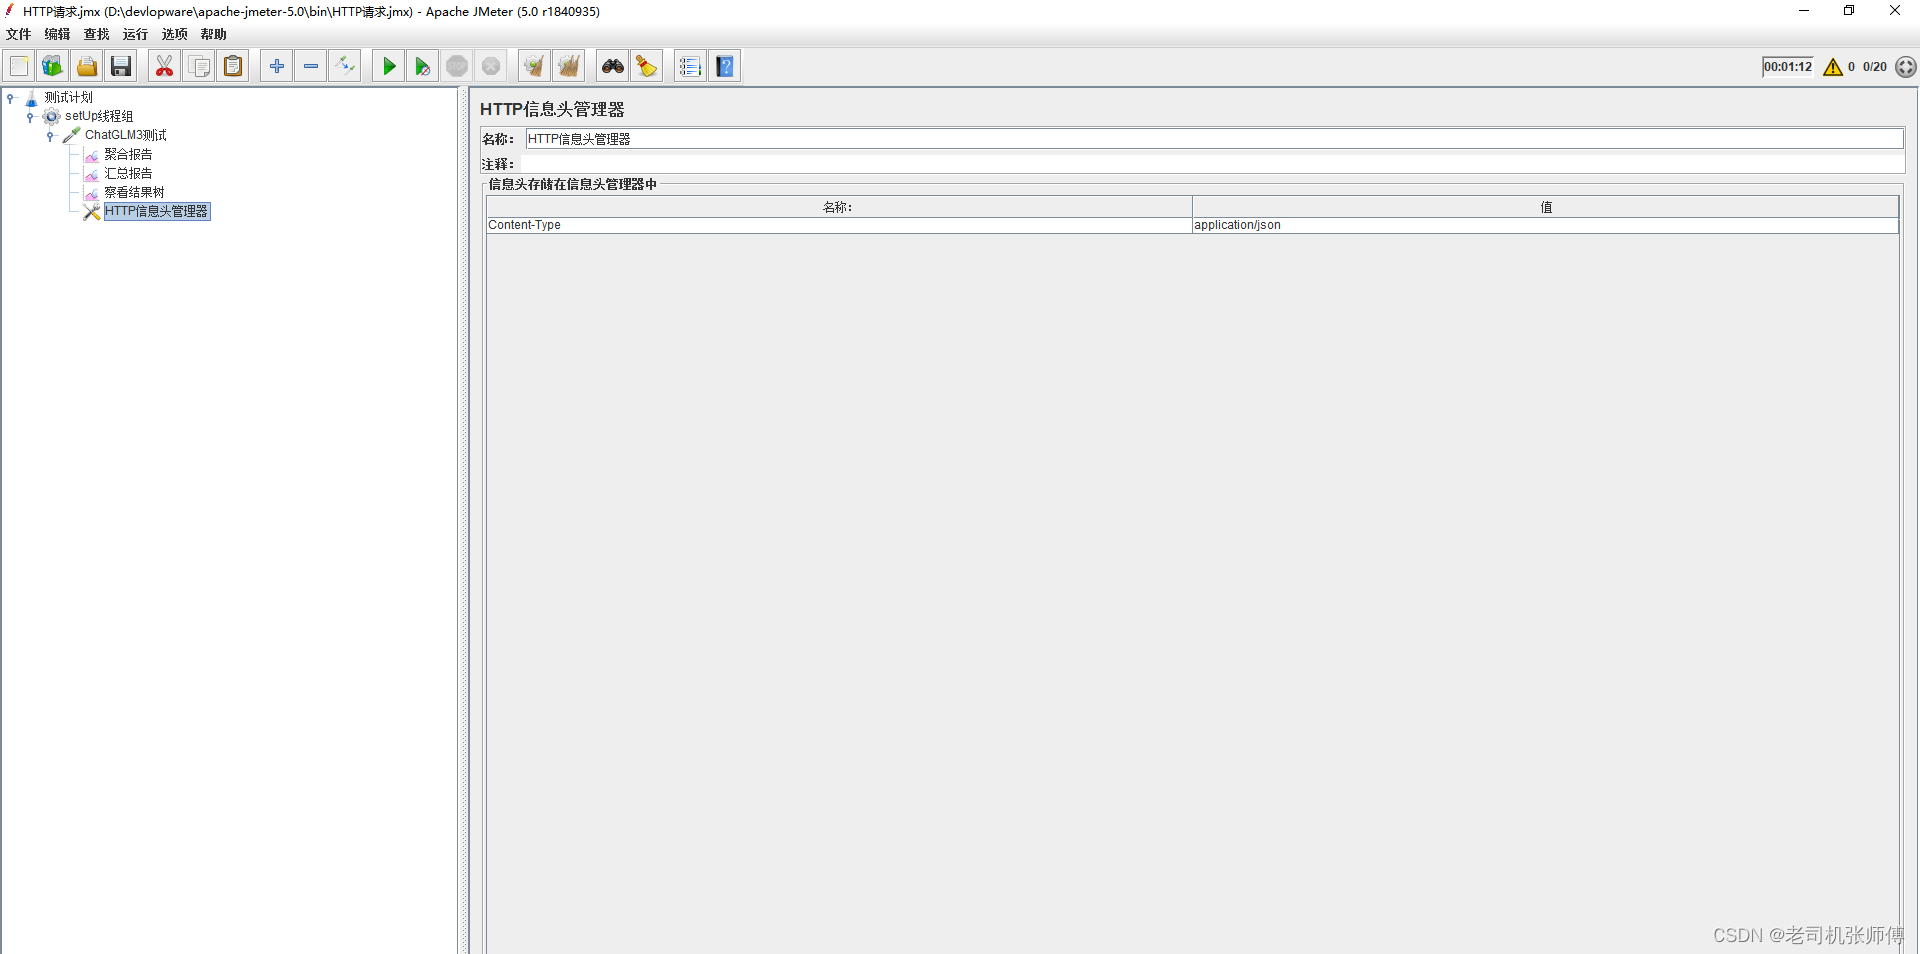
Task: Save the test plan with the floppy disk icon
Action: (121, 66)
